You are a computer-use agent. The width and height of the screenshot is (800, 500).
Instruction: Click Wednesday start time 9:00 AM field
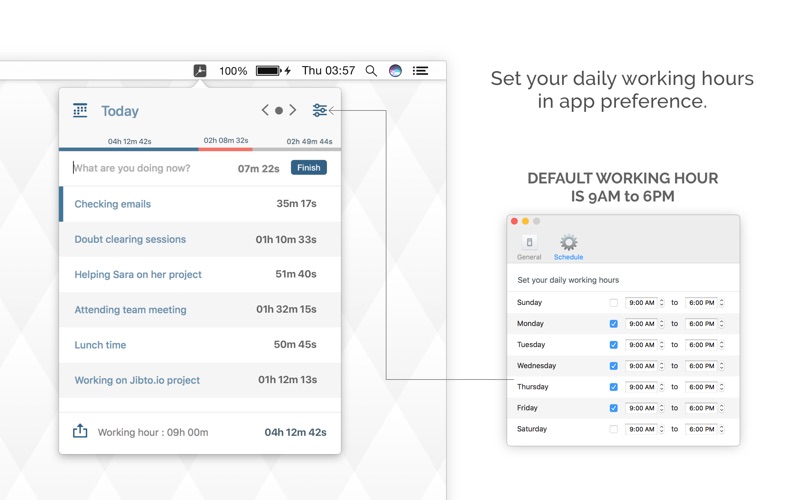(x=641, y=366)
